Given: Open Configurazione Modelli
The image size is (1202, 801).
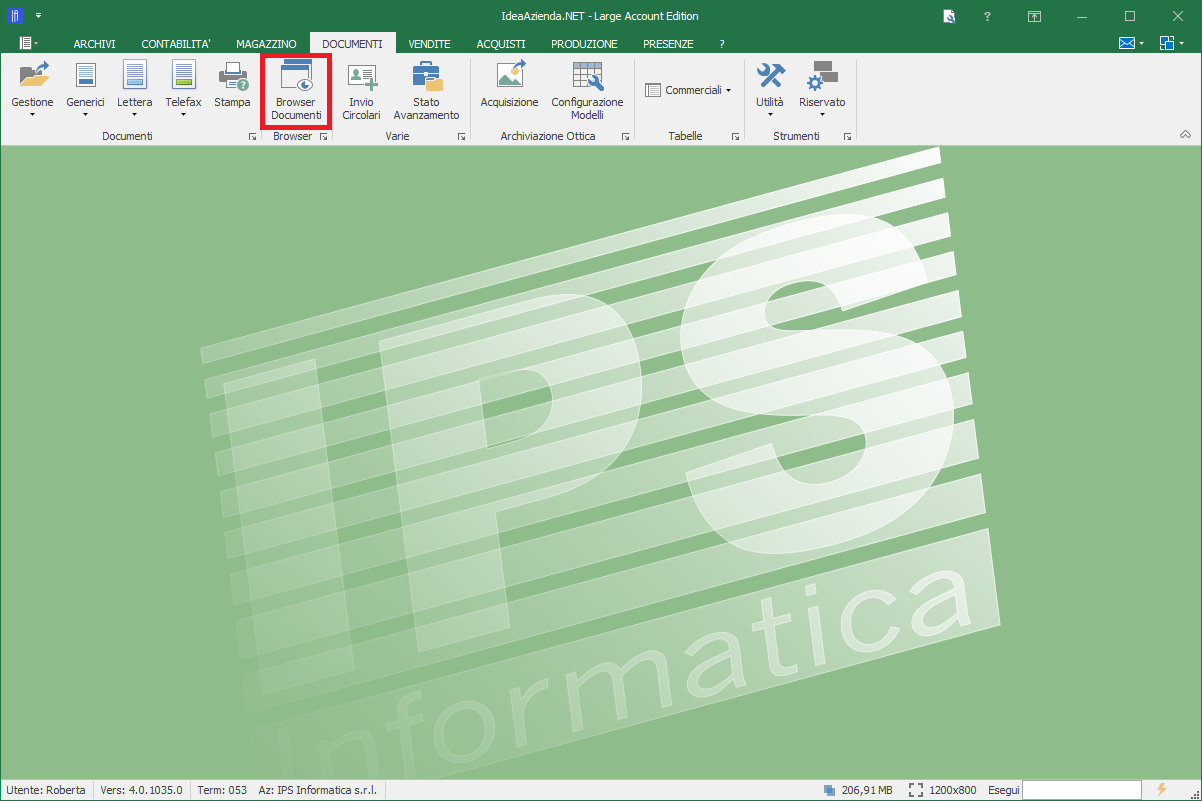Looking at the screenshot, I should coord(587,91).
